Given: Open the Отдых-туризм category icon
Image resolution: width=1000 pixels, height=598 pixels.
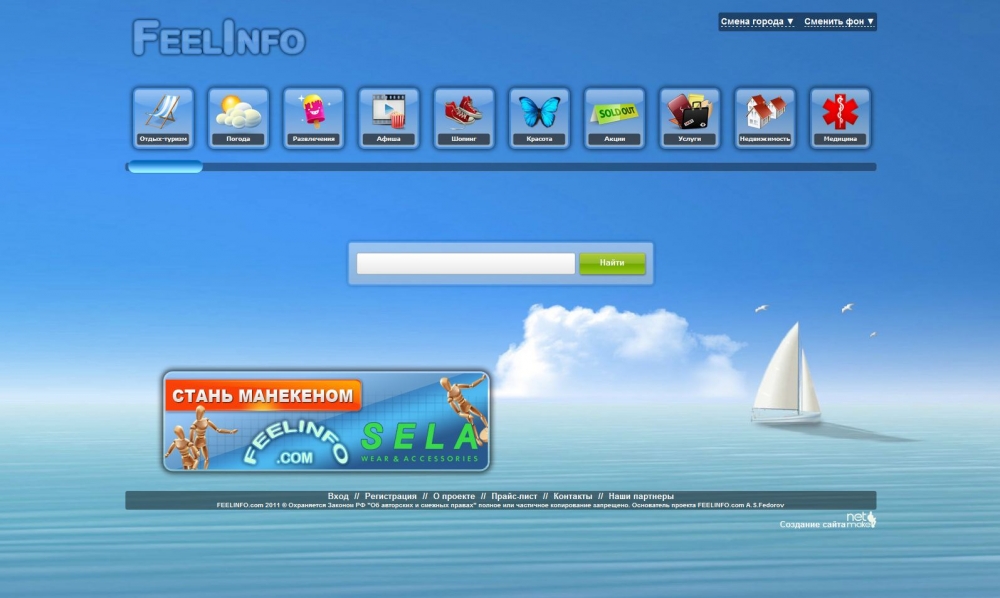Looking at the screenshot, I should pyautogui.click(x=163, y=118).
